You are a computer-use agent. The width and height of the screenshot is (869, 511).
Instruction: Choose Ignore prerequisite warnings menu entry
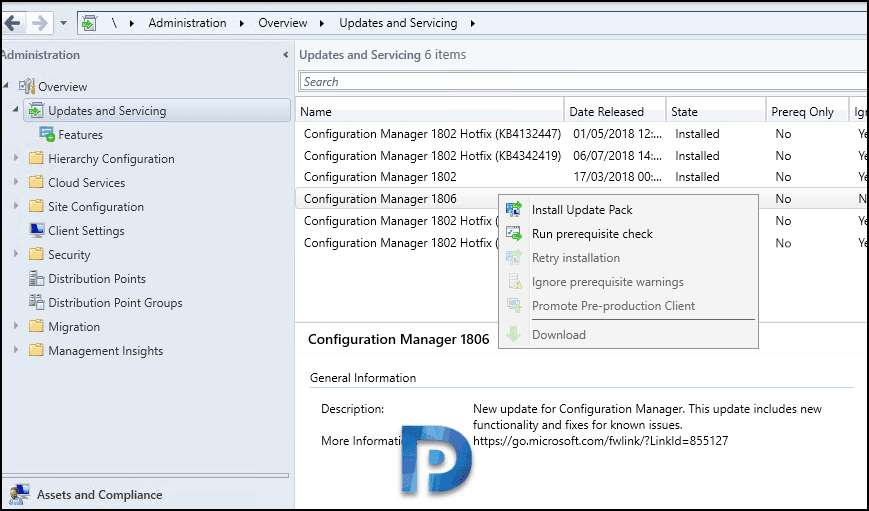point(628,282)
